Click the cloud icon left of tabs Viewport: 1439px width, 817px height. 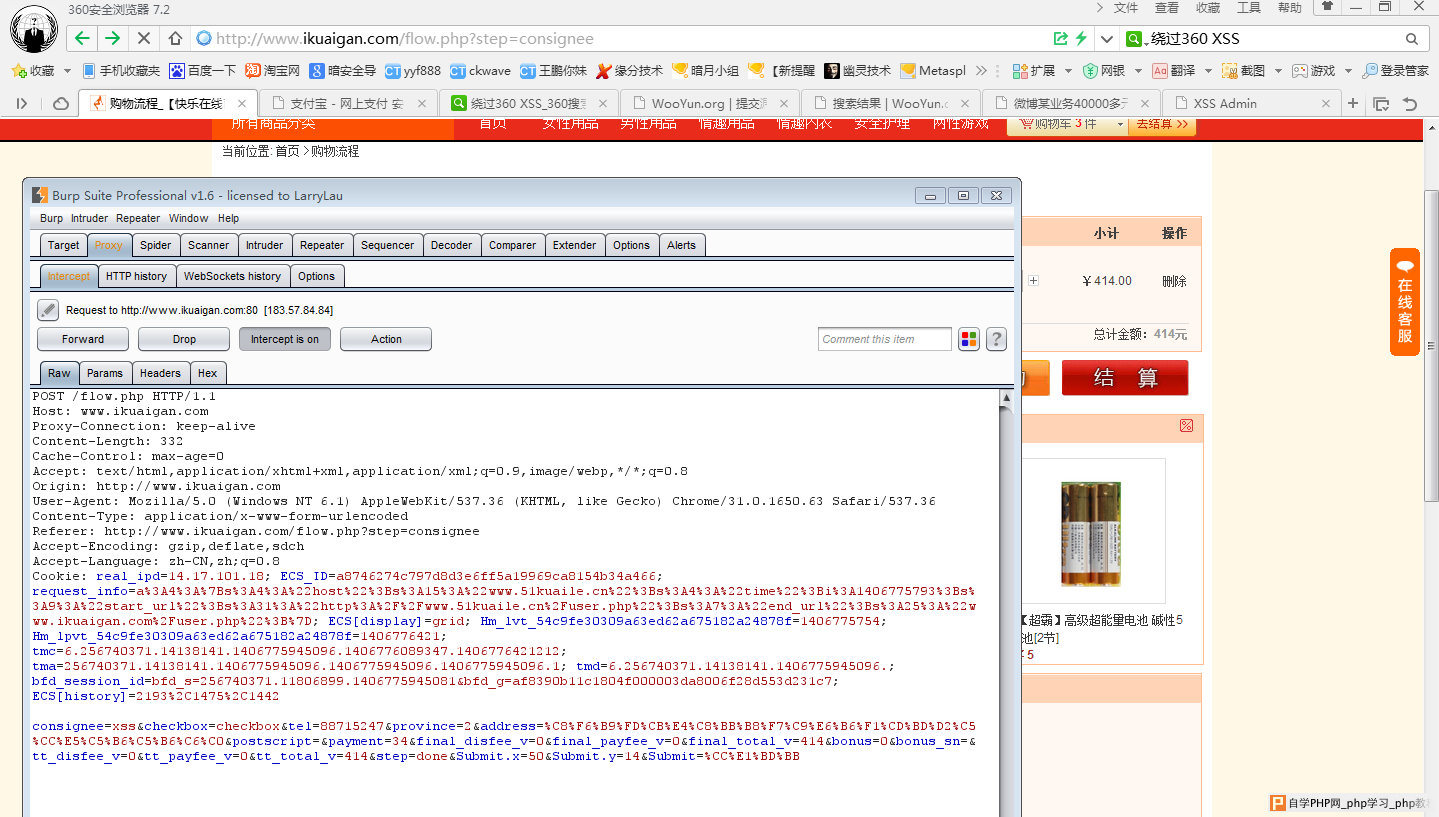click(61, 103)
